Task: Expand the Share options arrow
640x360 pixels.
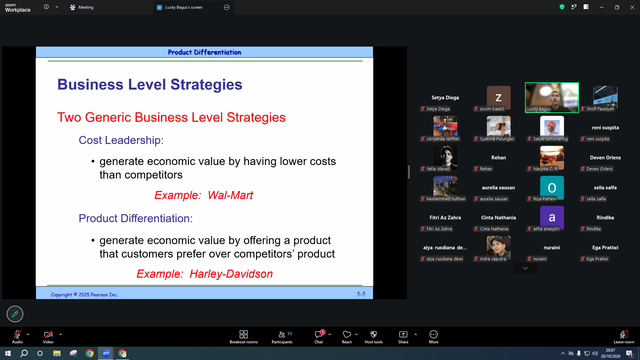Action: (x=416, y=334)
